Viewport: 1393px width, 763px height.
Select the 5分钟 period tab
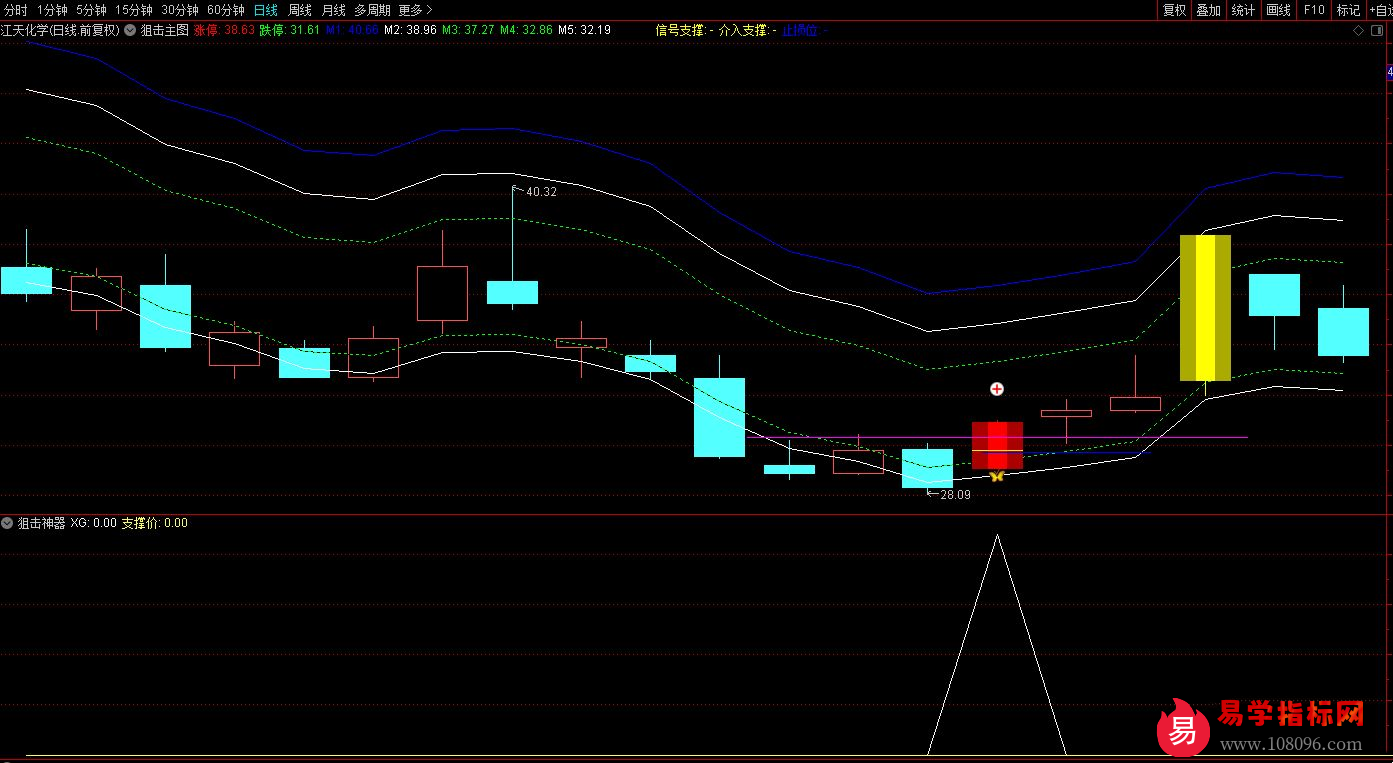[91, 10]
